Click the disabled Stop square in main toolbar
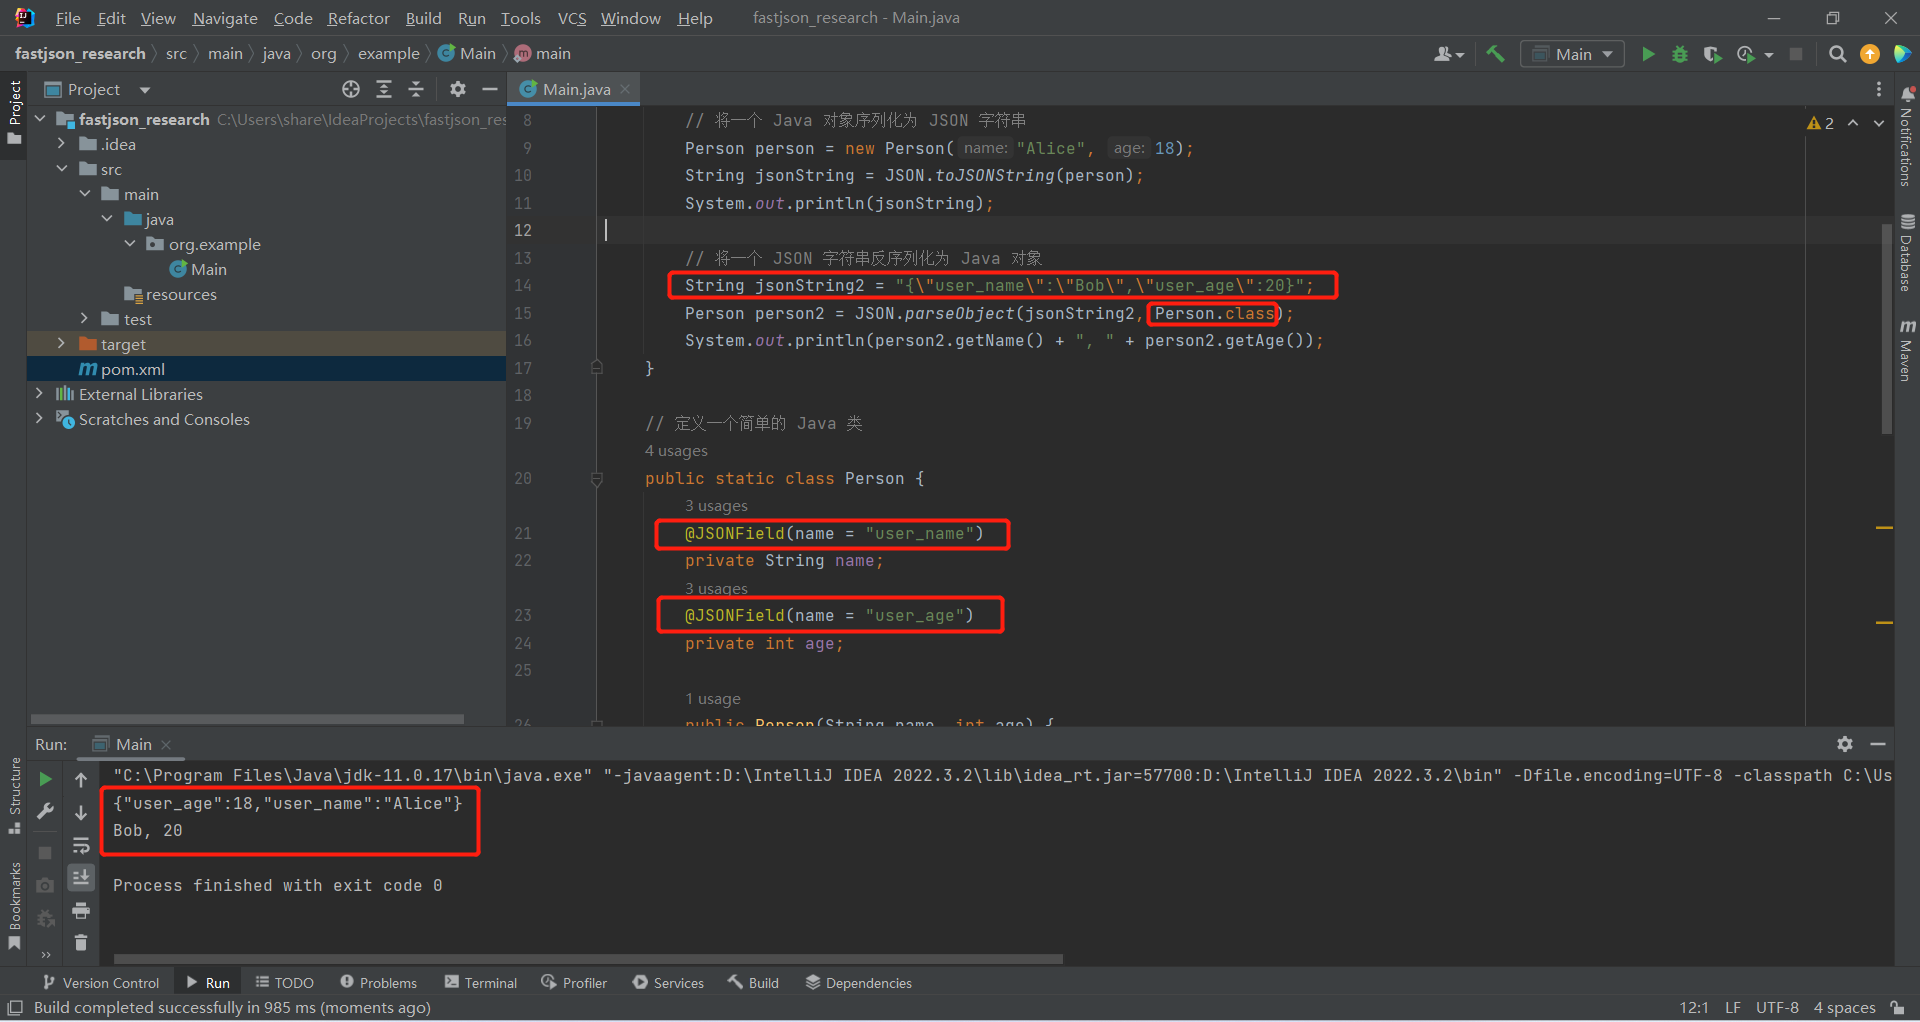The height and width of the screenshot is (1022, 1920). [x=1796, y=54]
